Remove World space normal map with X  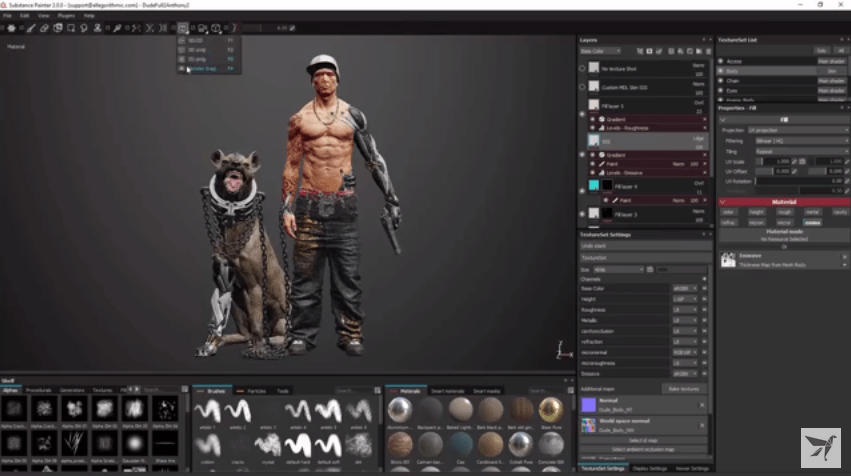tap(702, 425)
